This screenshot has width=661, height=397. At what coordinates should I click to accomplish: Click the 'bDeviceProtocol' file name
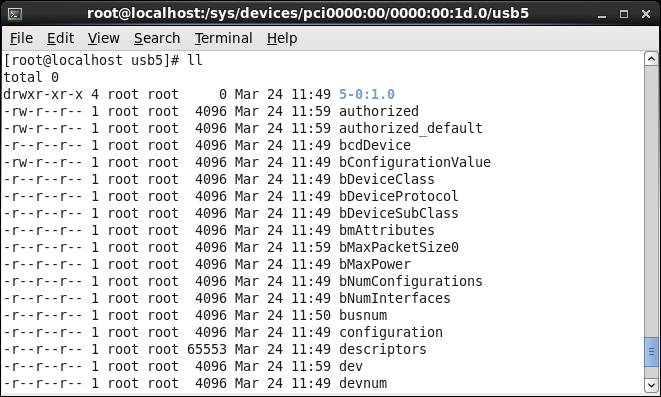398,196
